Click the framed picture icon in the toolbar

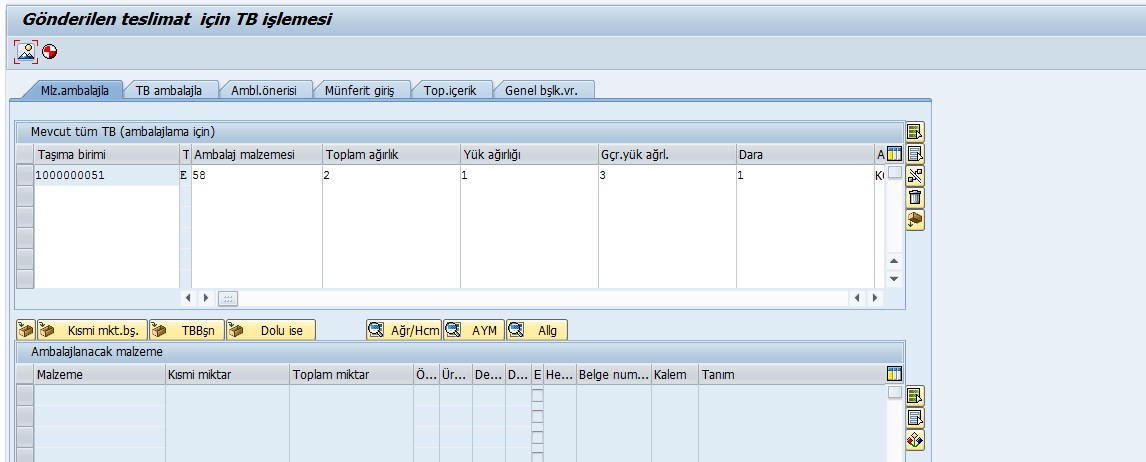(27, 51)
